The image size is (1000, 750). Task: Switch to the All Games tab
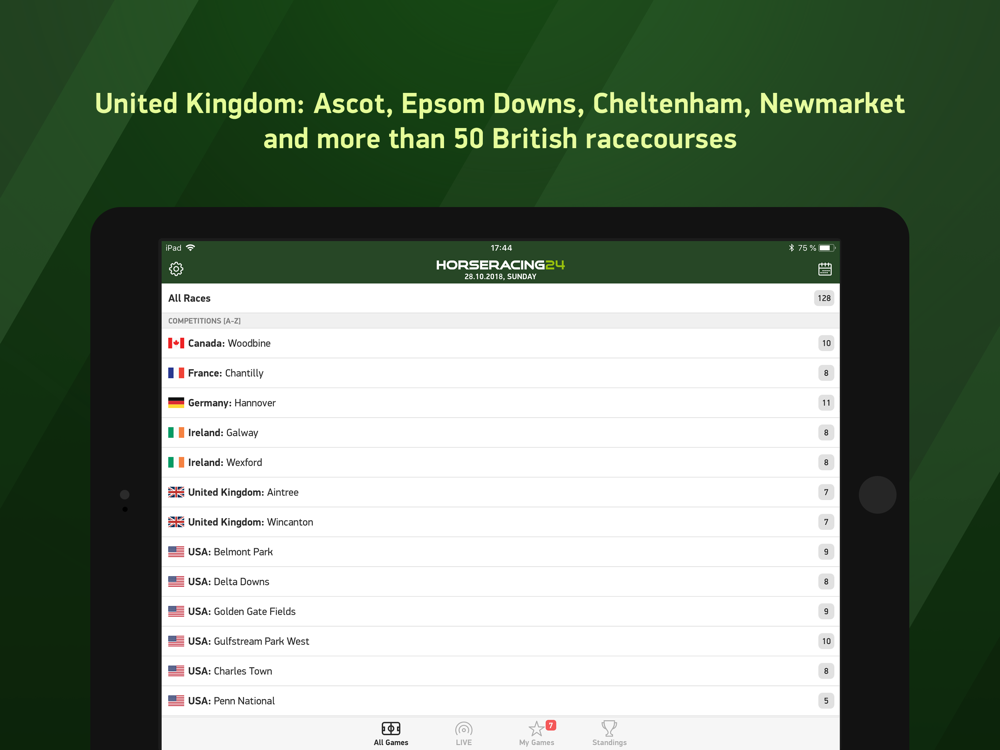click(x=391, y=733)
